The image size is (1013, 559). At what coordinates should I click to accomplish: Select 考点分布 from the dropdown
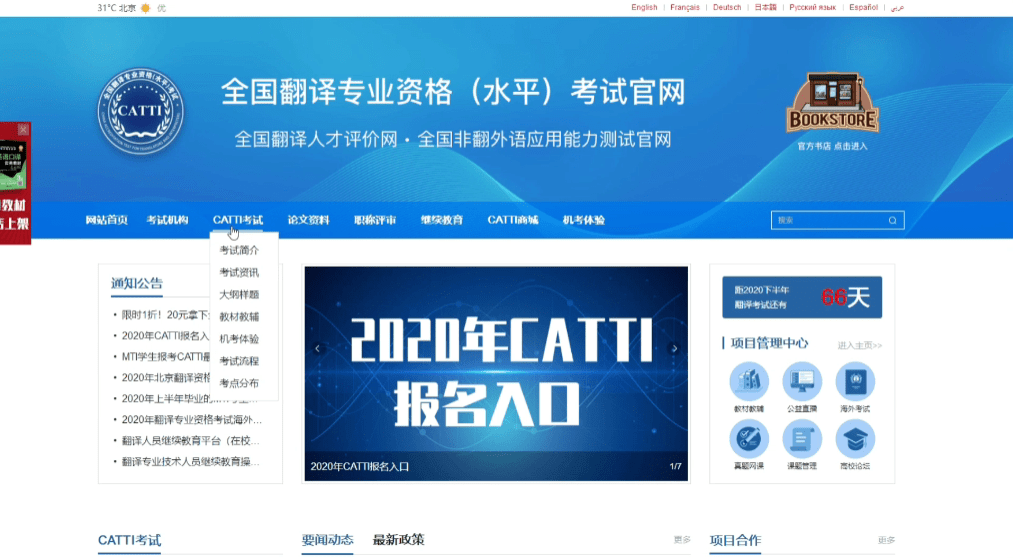tap(239, 383)
